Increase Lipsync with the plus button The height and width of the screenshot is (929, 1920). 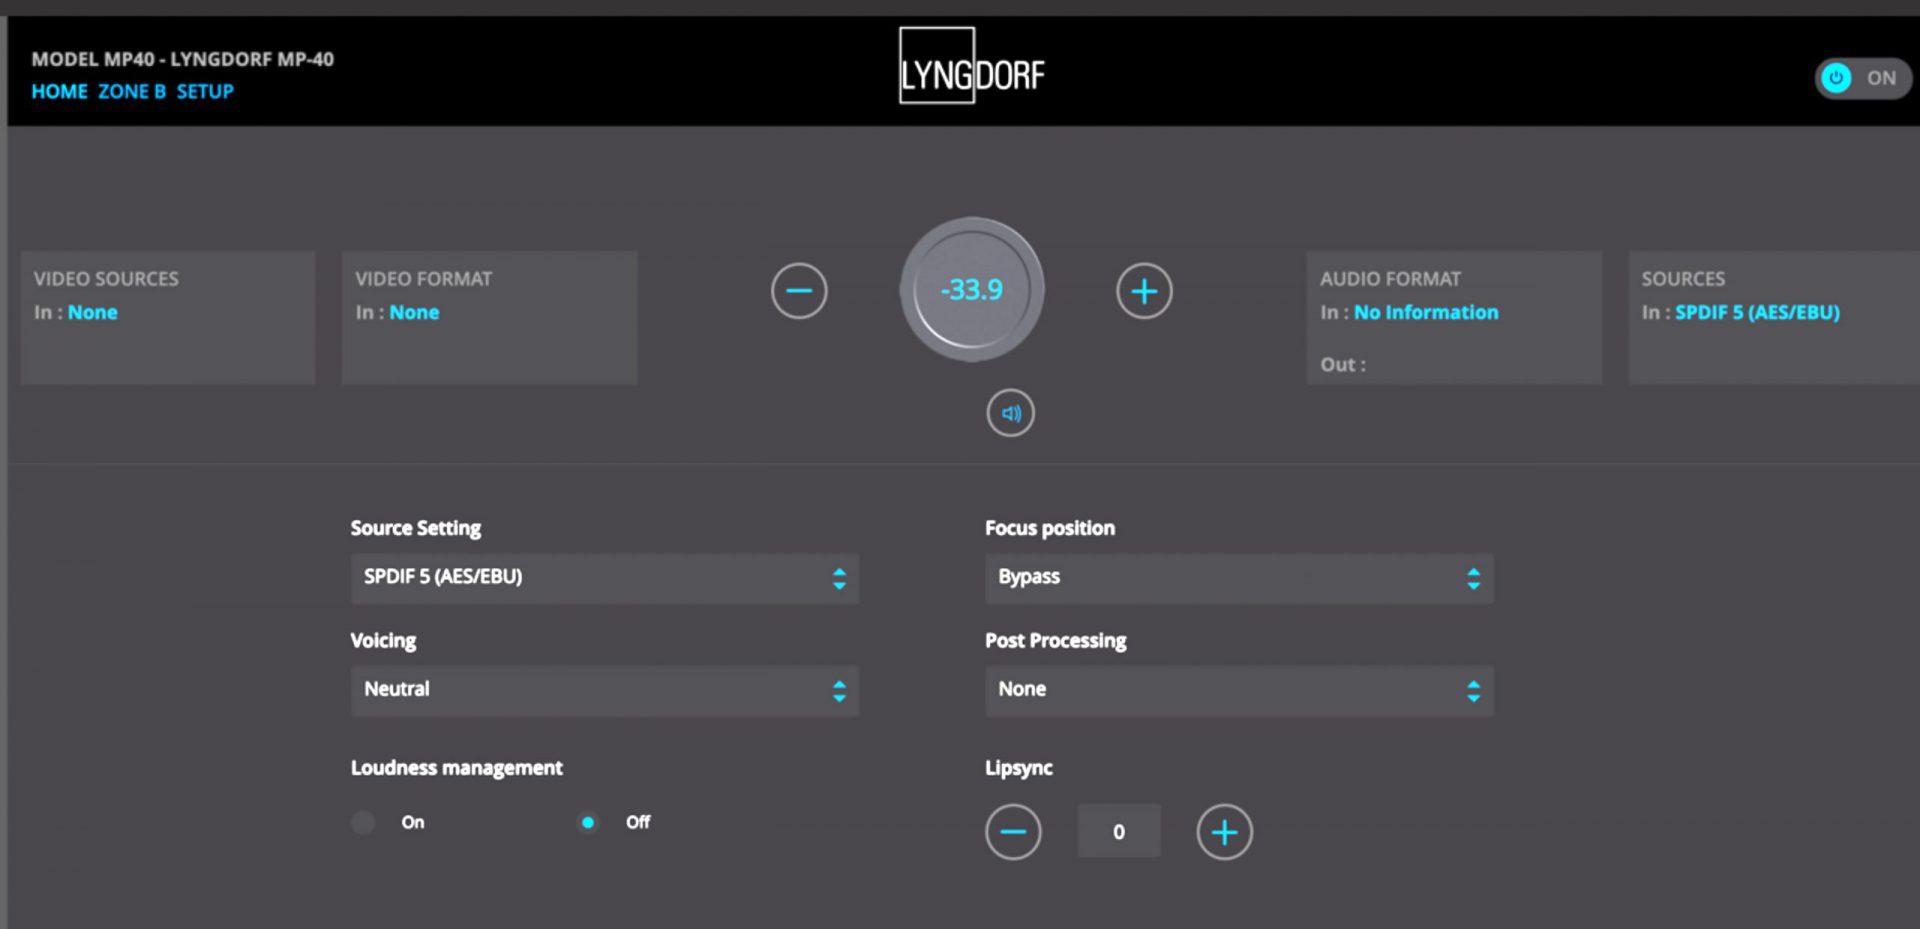(x=1224, y=832)
